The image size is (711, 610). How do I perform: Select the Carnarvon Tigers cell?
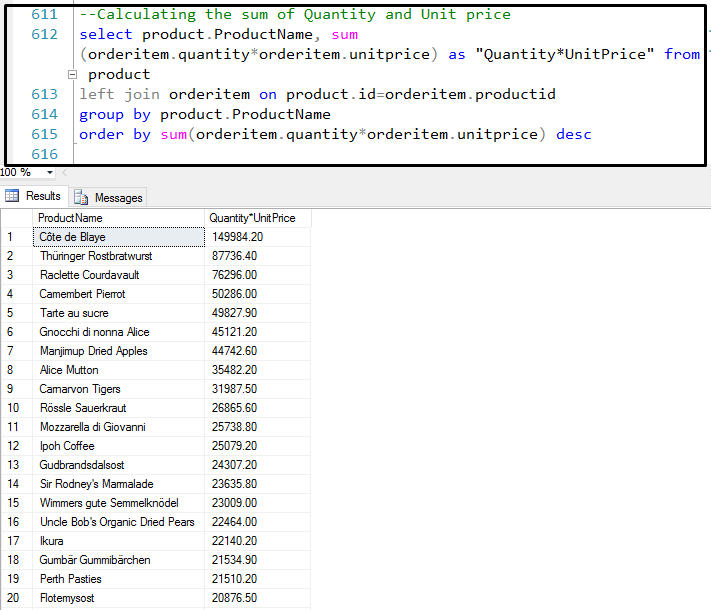tap(118, 389)
